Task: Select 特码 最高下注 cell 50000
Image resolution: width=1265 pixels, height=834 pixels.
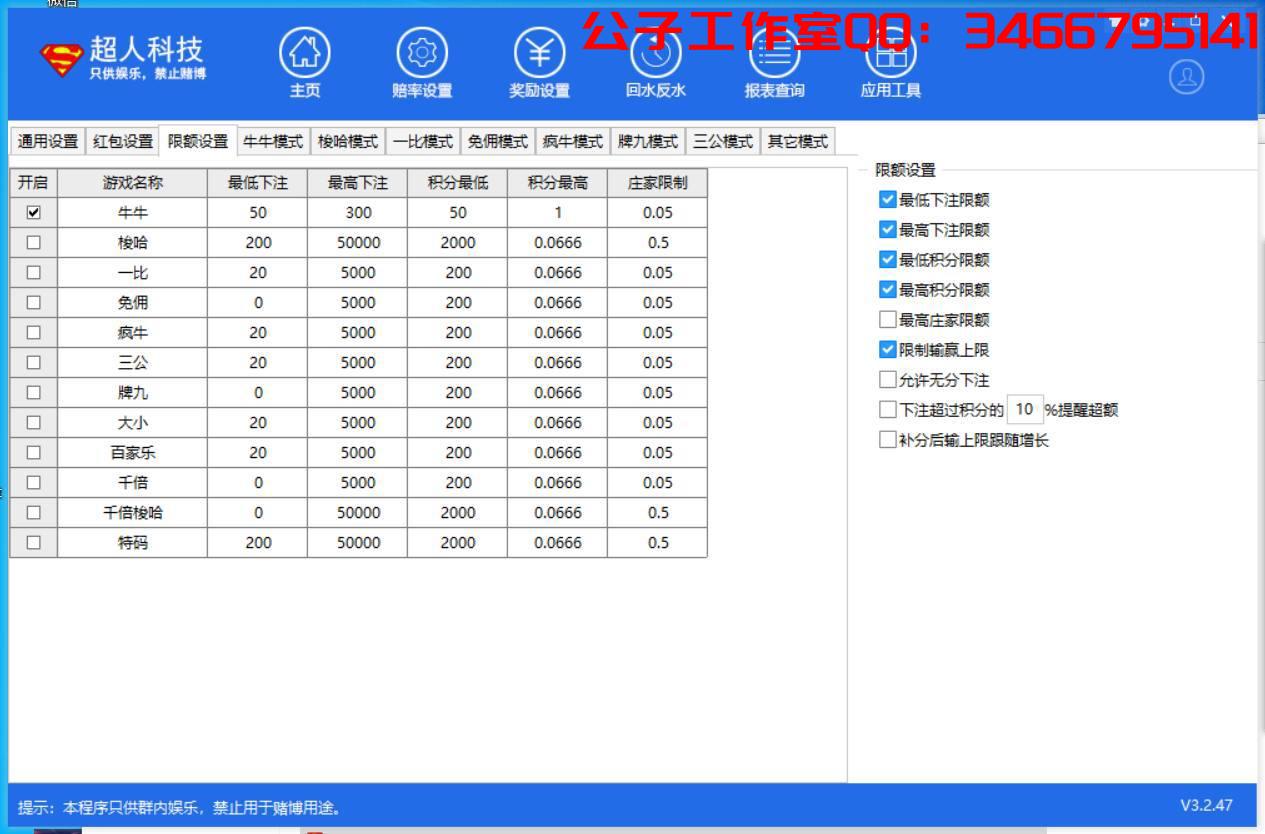Action: pos(358,542)
